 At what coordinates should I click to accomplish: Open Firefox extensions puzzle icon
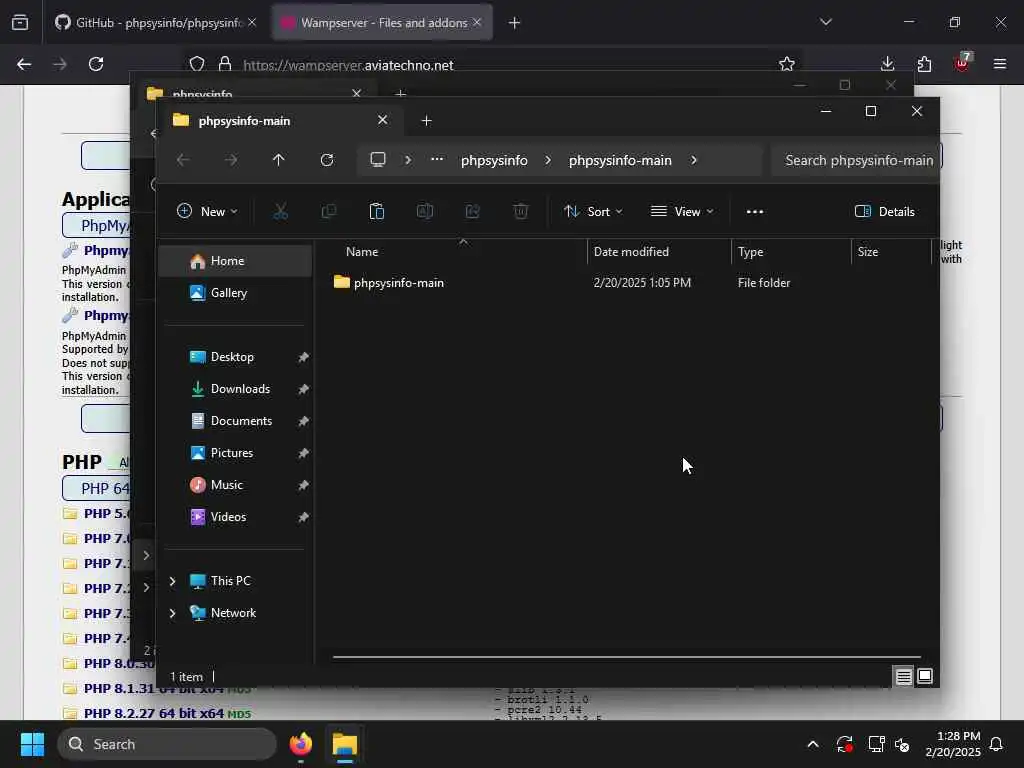tap(924, 64)
